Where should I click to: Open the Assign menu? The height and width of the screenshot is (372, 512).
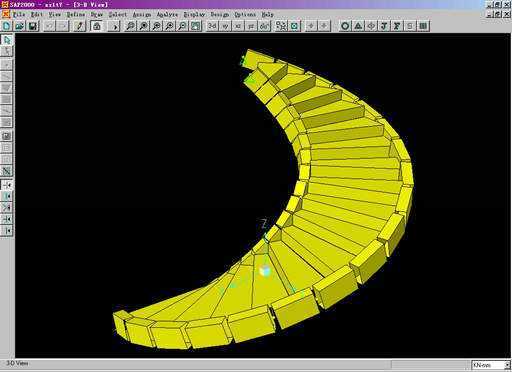[142, 15]
